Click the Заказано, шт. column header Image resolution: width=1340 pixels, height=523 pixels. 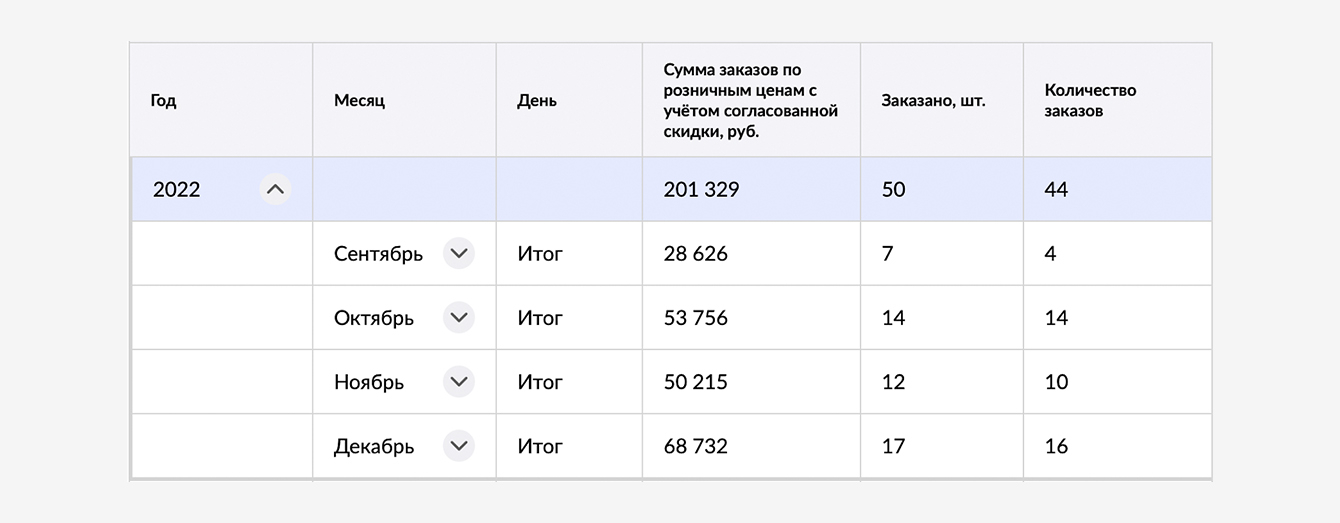[933, 101]
